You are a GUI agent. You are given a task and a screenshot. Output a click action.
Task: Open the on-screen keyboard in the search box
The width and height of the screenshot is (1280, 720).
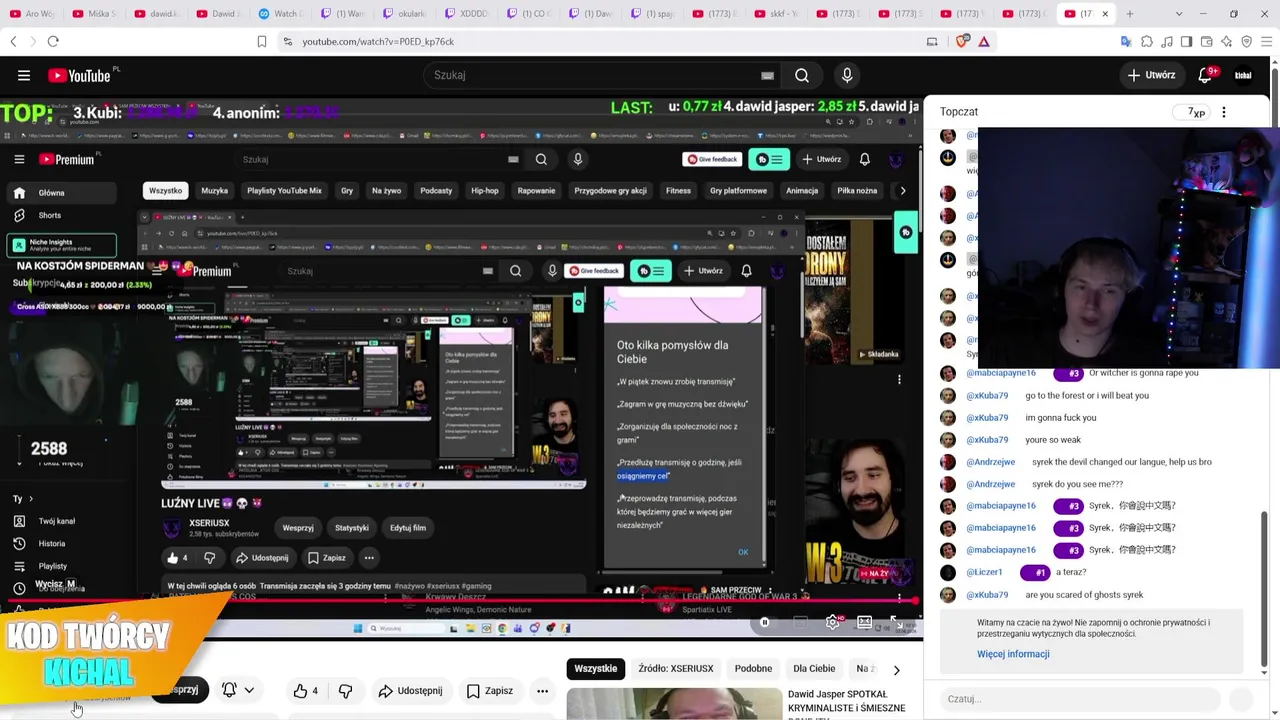click(767, 75)
